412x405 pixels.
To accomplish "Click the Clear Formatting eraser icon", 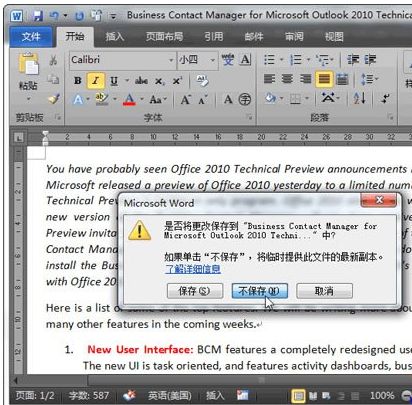I will pos(202,81).
